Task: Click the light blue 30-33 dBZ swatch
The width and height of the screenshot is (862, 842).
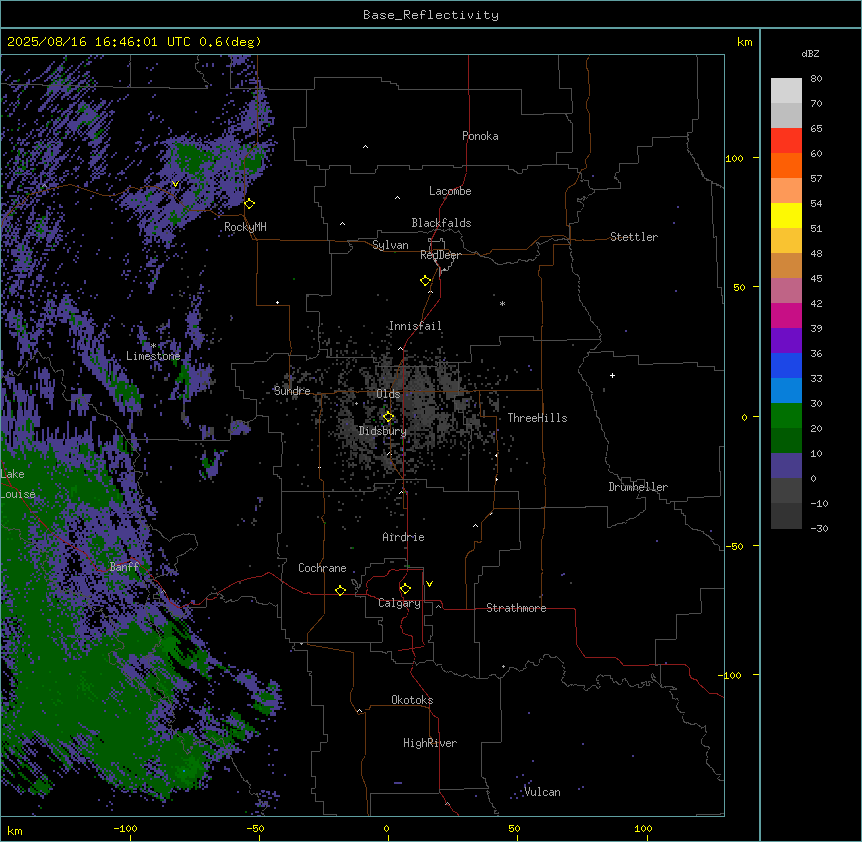Action: coord(786,391)
